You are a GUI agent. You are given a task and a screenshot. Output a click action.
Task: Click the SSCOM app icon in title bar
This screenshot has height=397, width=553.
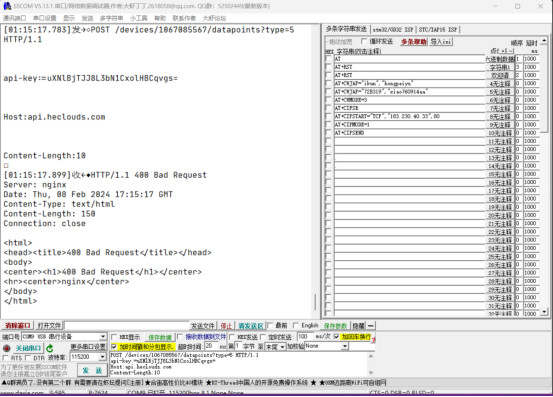(x=7, y=6)
